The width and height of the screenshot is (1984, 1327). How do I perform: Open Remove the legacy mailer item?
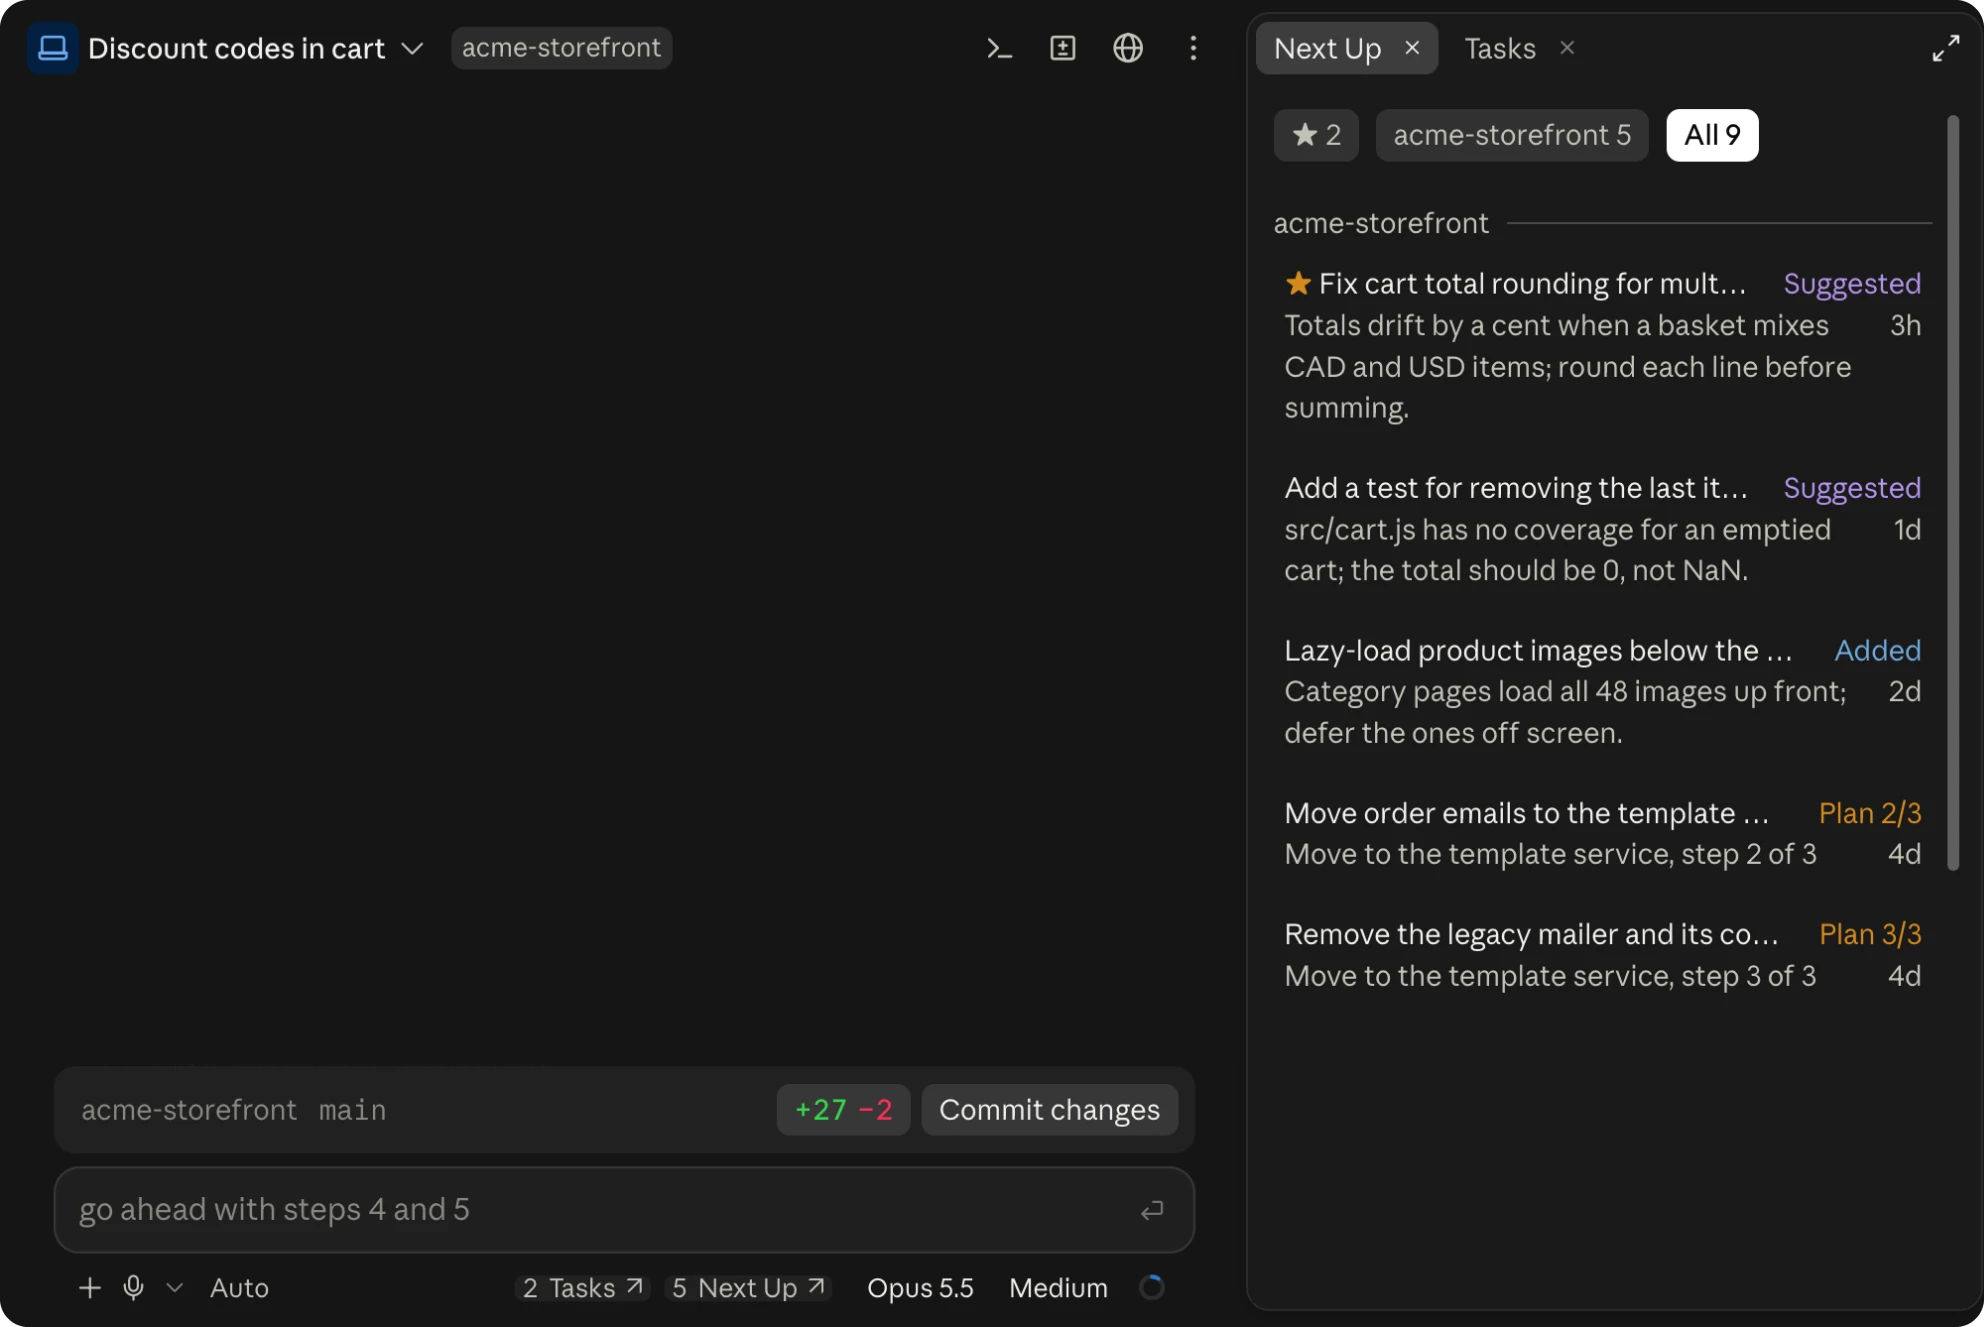[1602, 954]
